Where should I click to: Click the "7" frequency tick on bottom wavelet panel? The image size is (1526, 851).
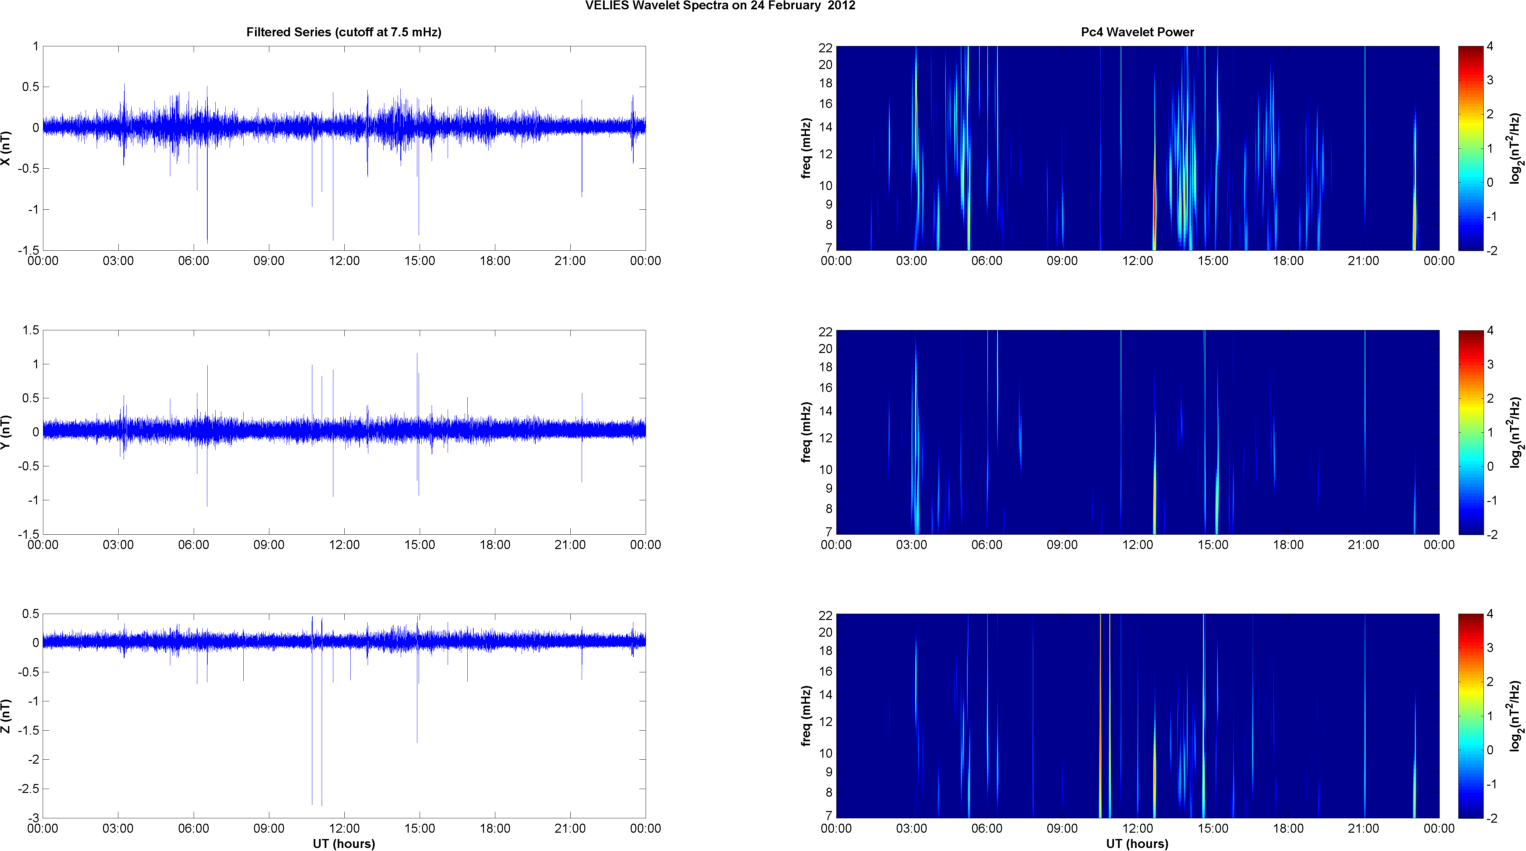click(x=829, y=816)
